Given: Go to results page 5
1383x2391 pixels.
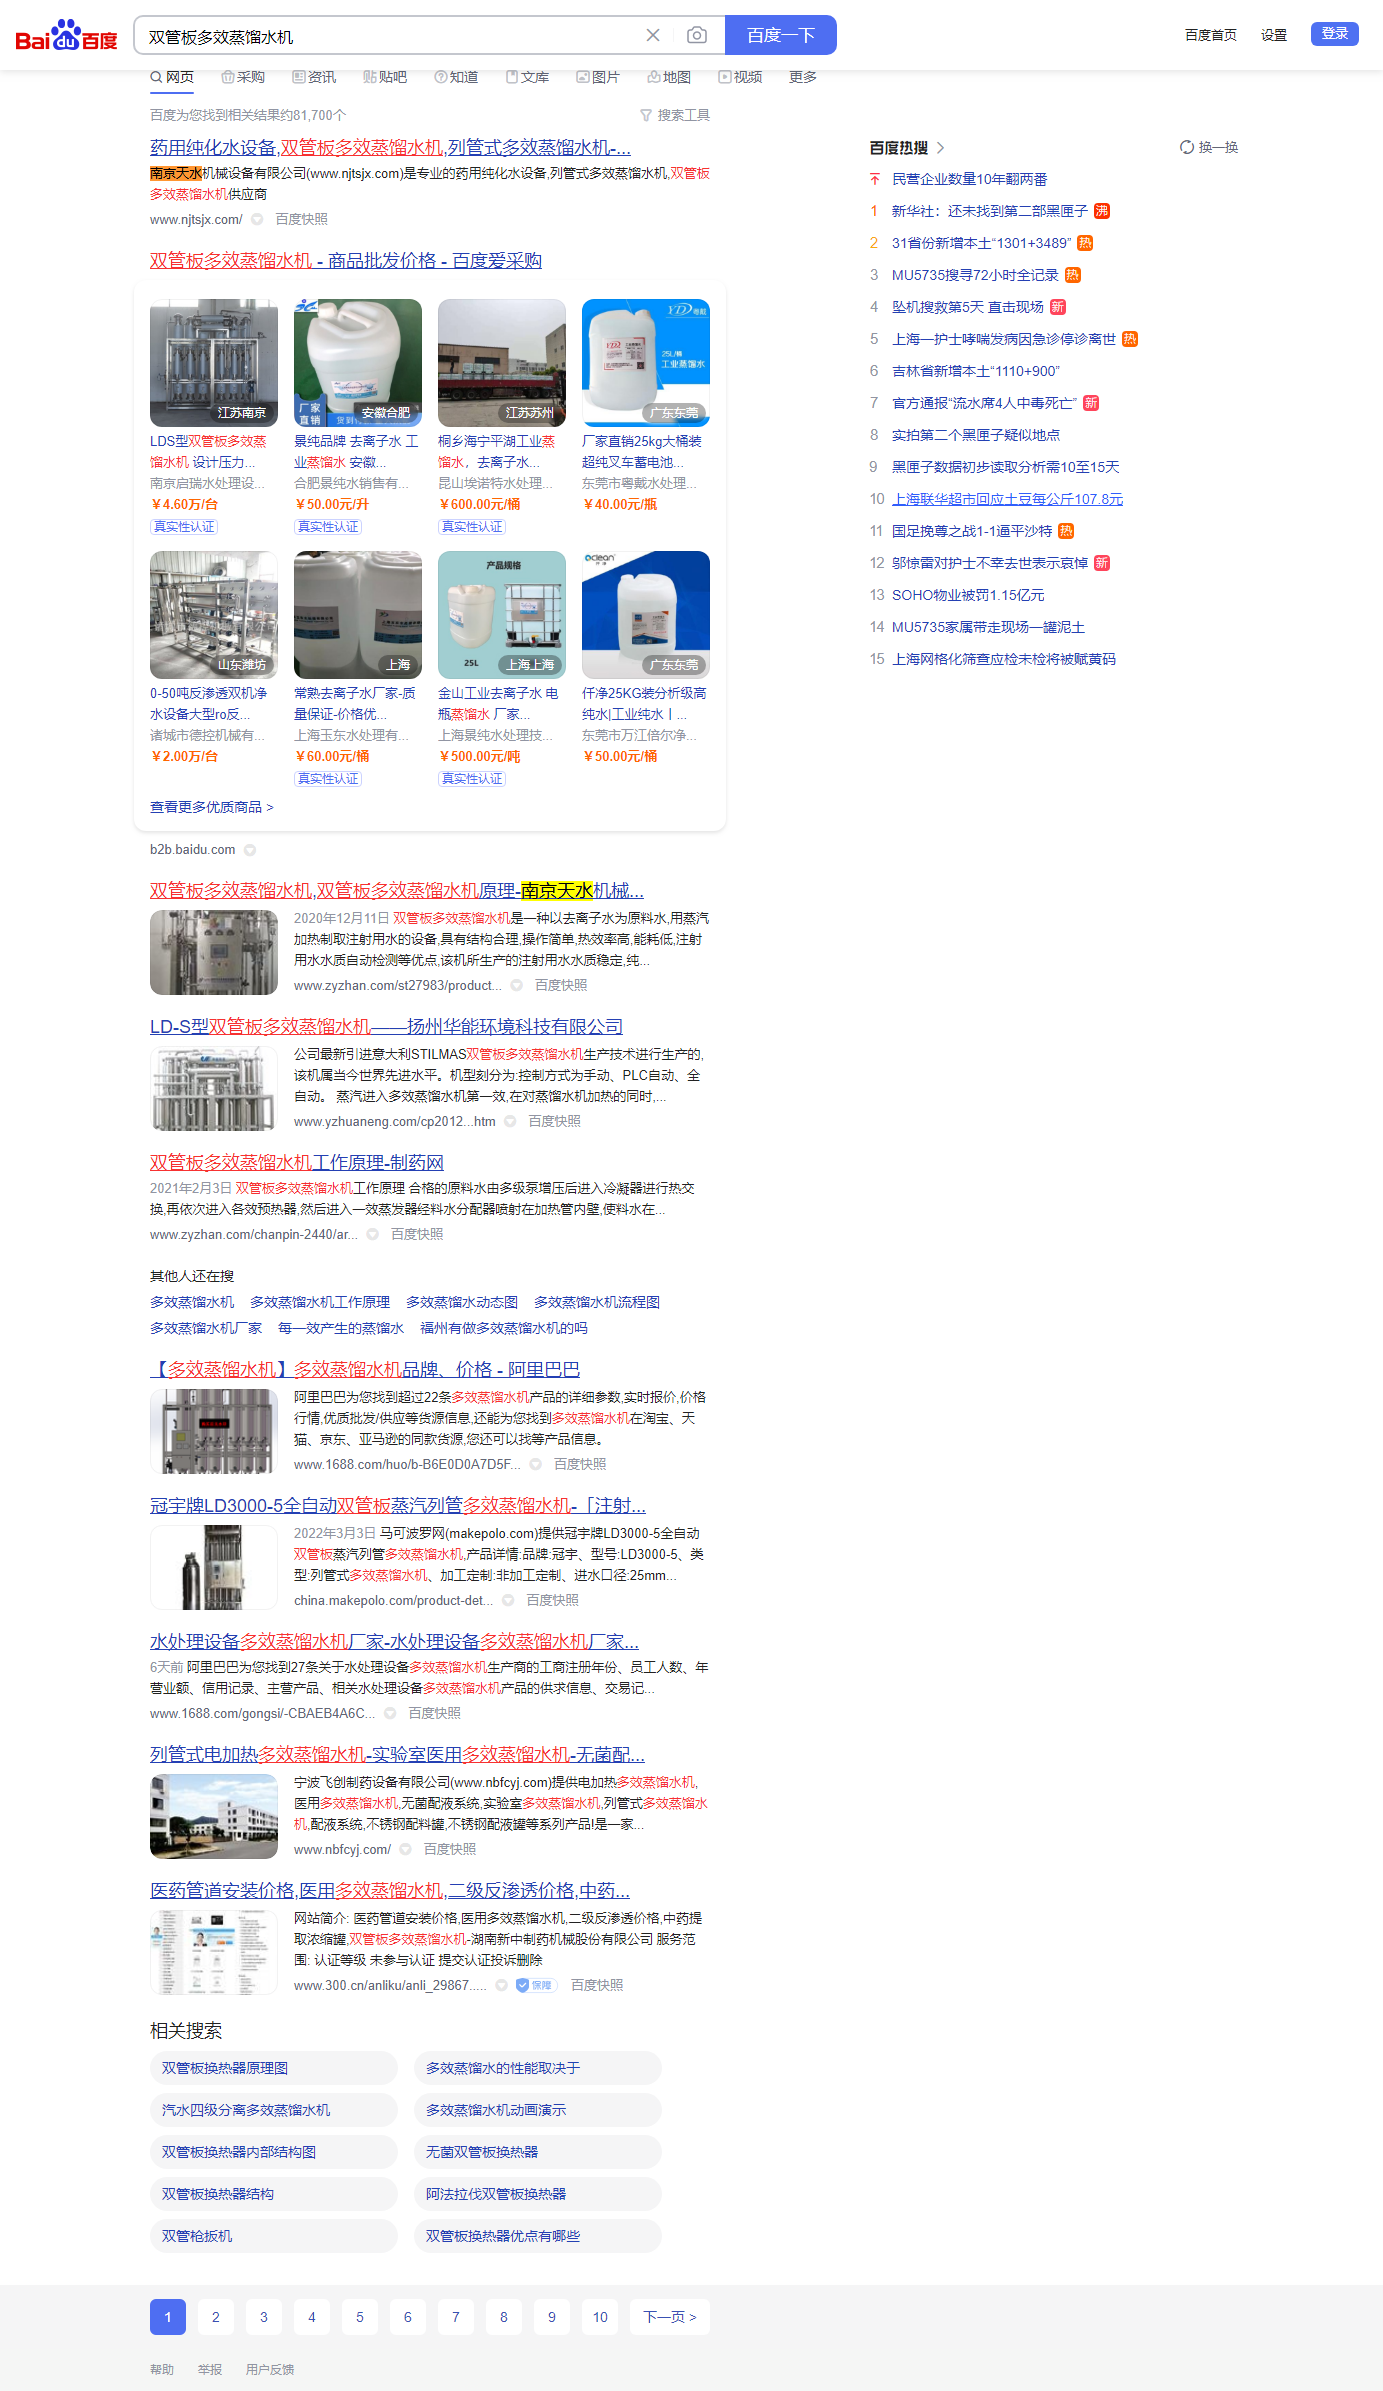Looking at the screenshot, I should pyautogui.click(x=360, y=2317).
